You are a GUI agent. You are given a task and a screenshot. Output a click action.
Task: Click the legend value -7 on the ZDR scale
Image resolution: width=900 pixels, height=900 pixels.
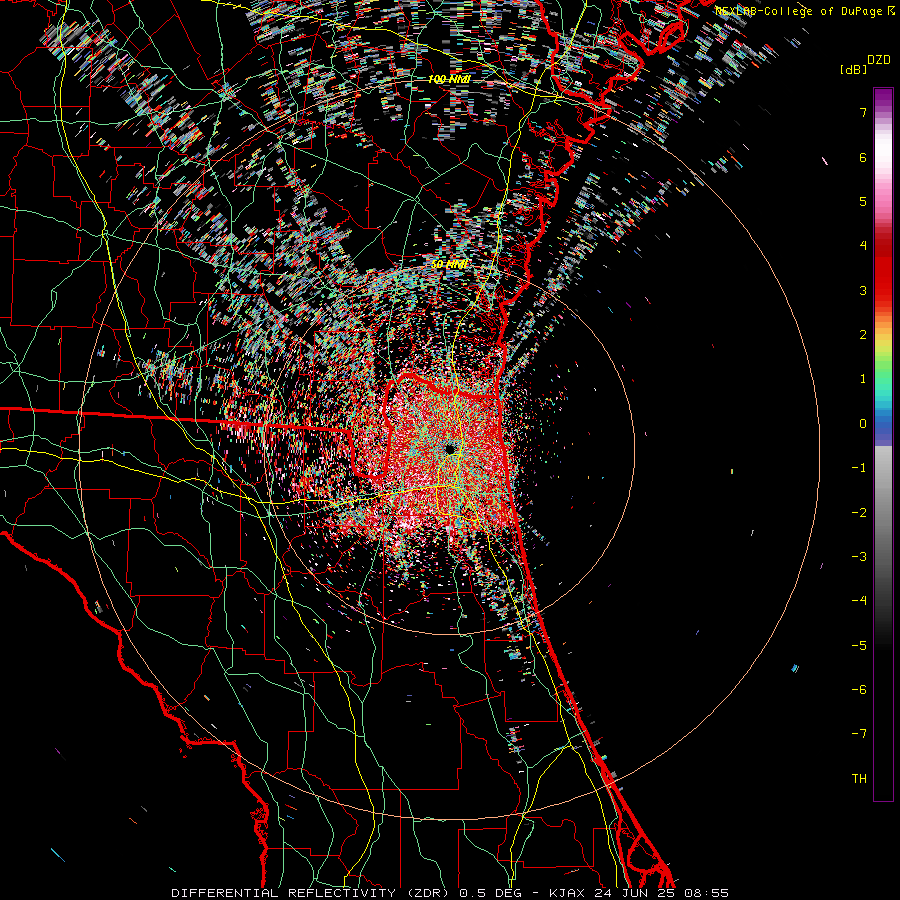click(x=859, y=734)
